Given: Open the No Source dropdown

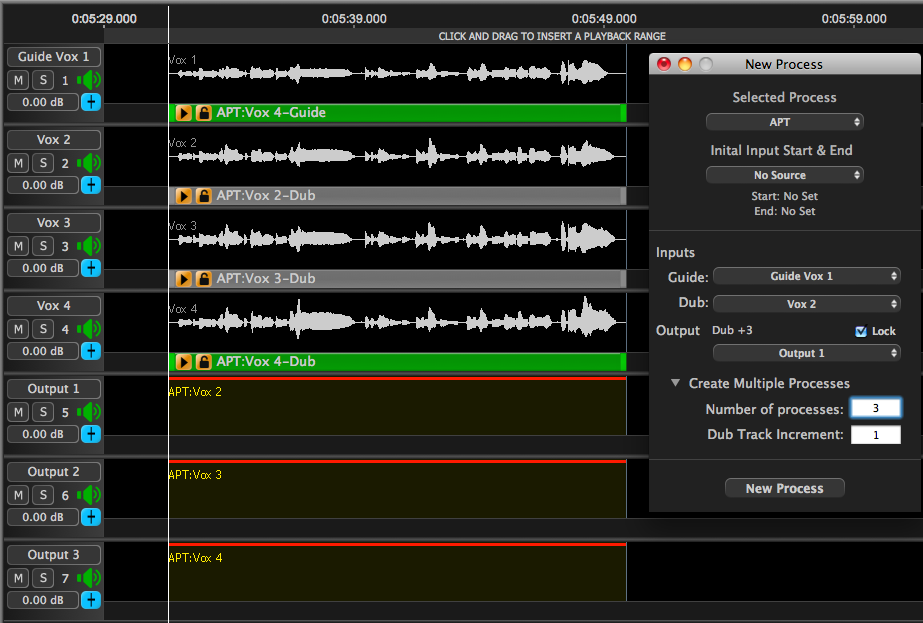Looking at the screenshot, I should click(x=784, y=175).
